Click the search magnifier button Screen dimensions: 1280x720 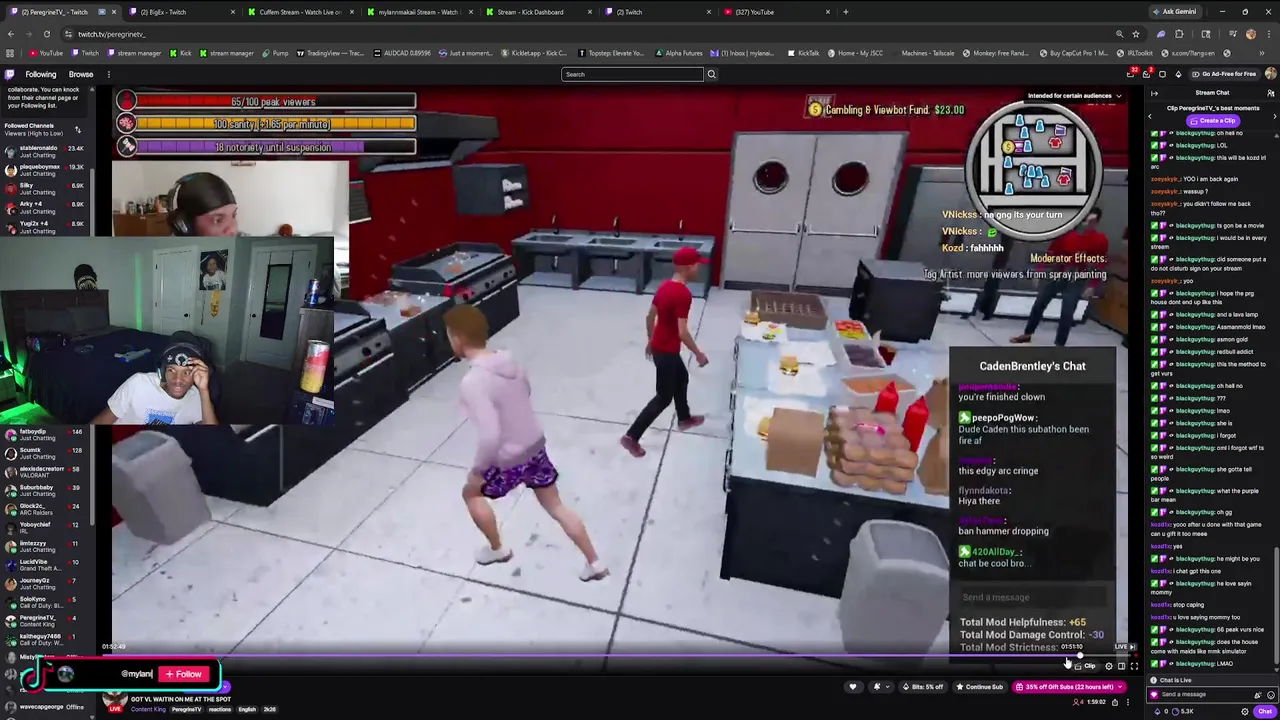point(711,74)
